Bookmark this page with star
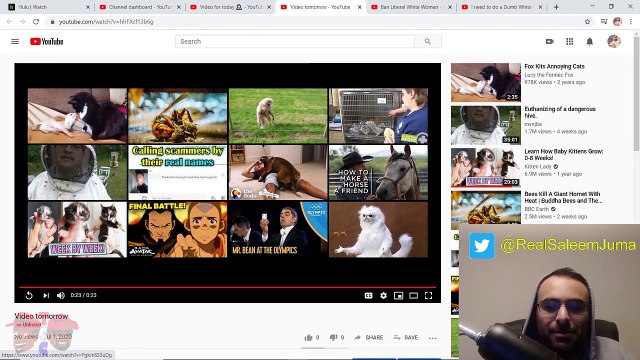The image size is (640, 360). pyautogui.click(x=587, y=22)
